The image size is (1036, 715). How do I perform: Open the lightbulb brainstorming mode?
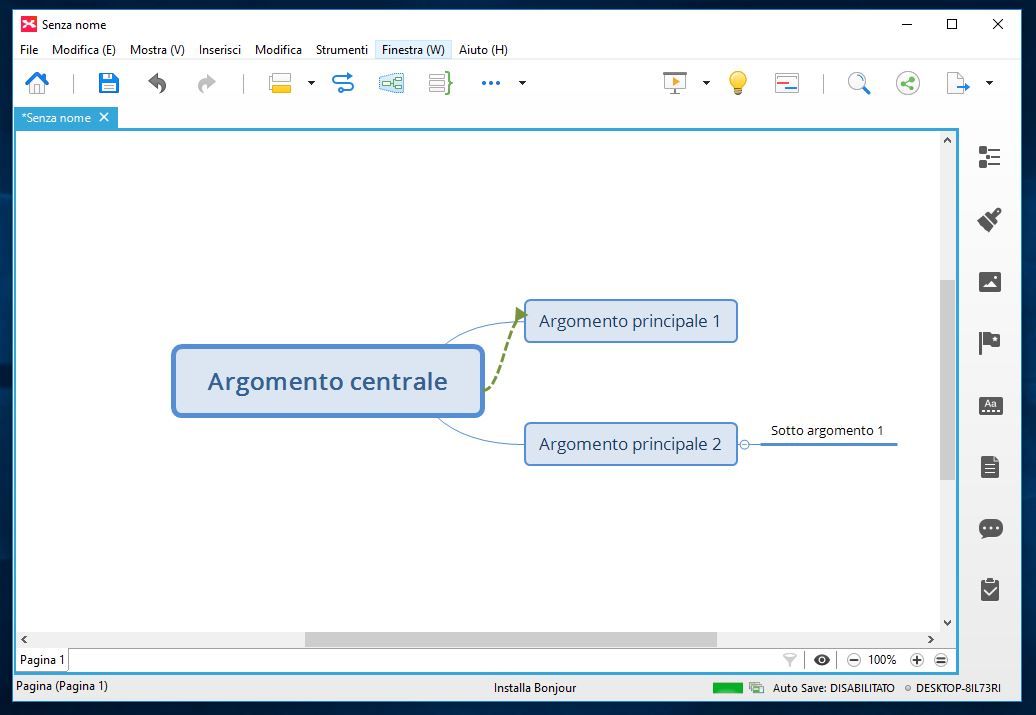point(738,83)
